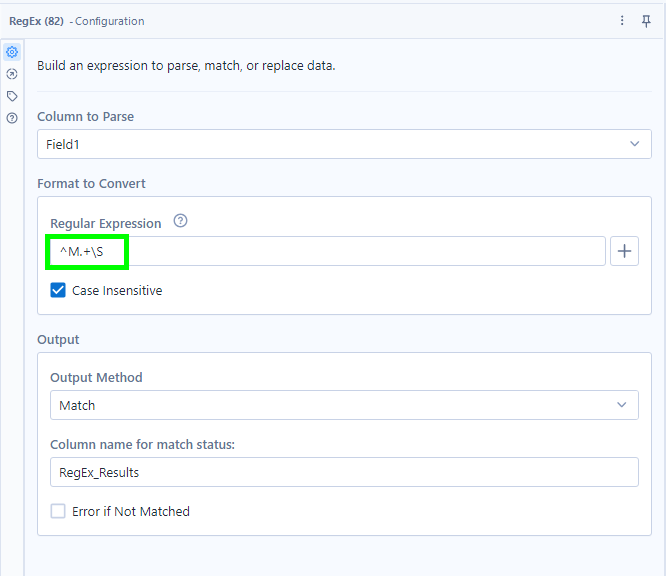Uncheck the Case Insensitive checkbox

(58, 291)
